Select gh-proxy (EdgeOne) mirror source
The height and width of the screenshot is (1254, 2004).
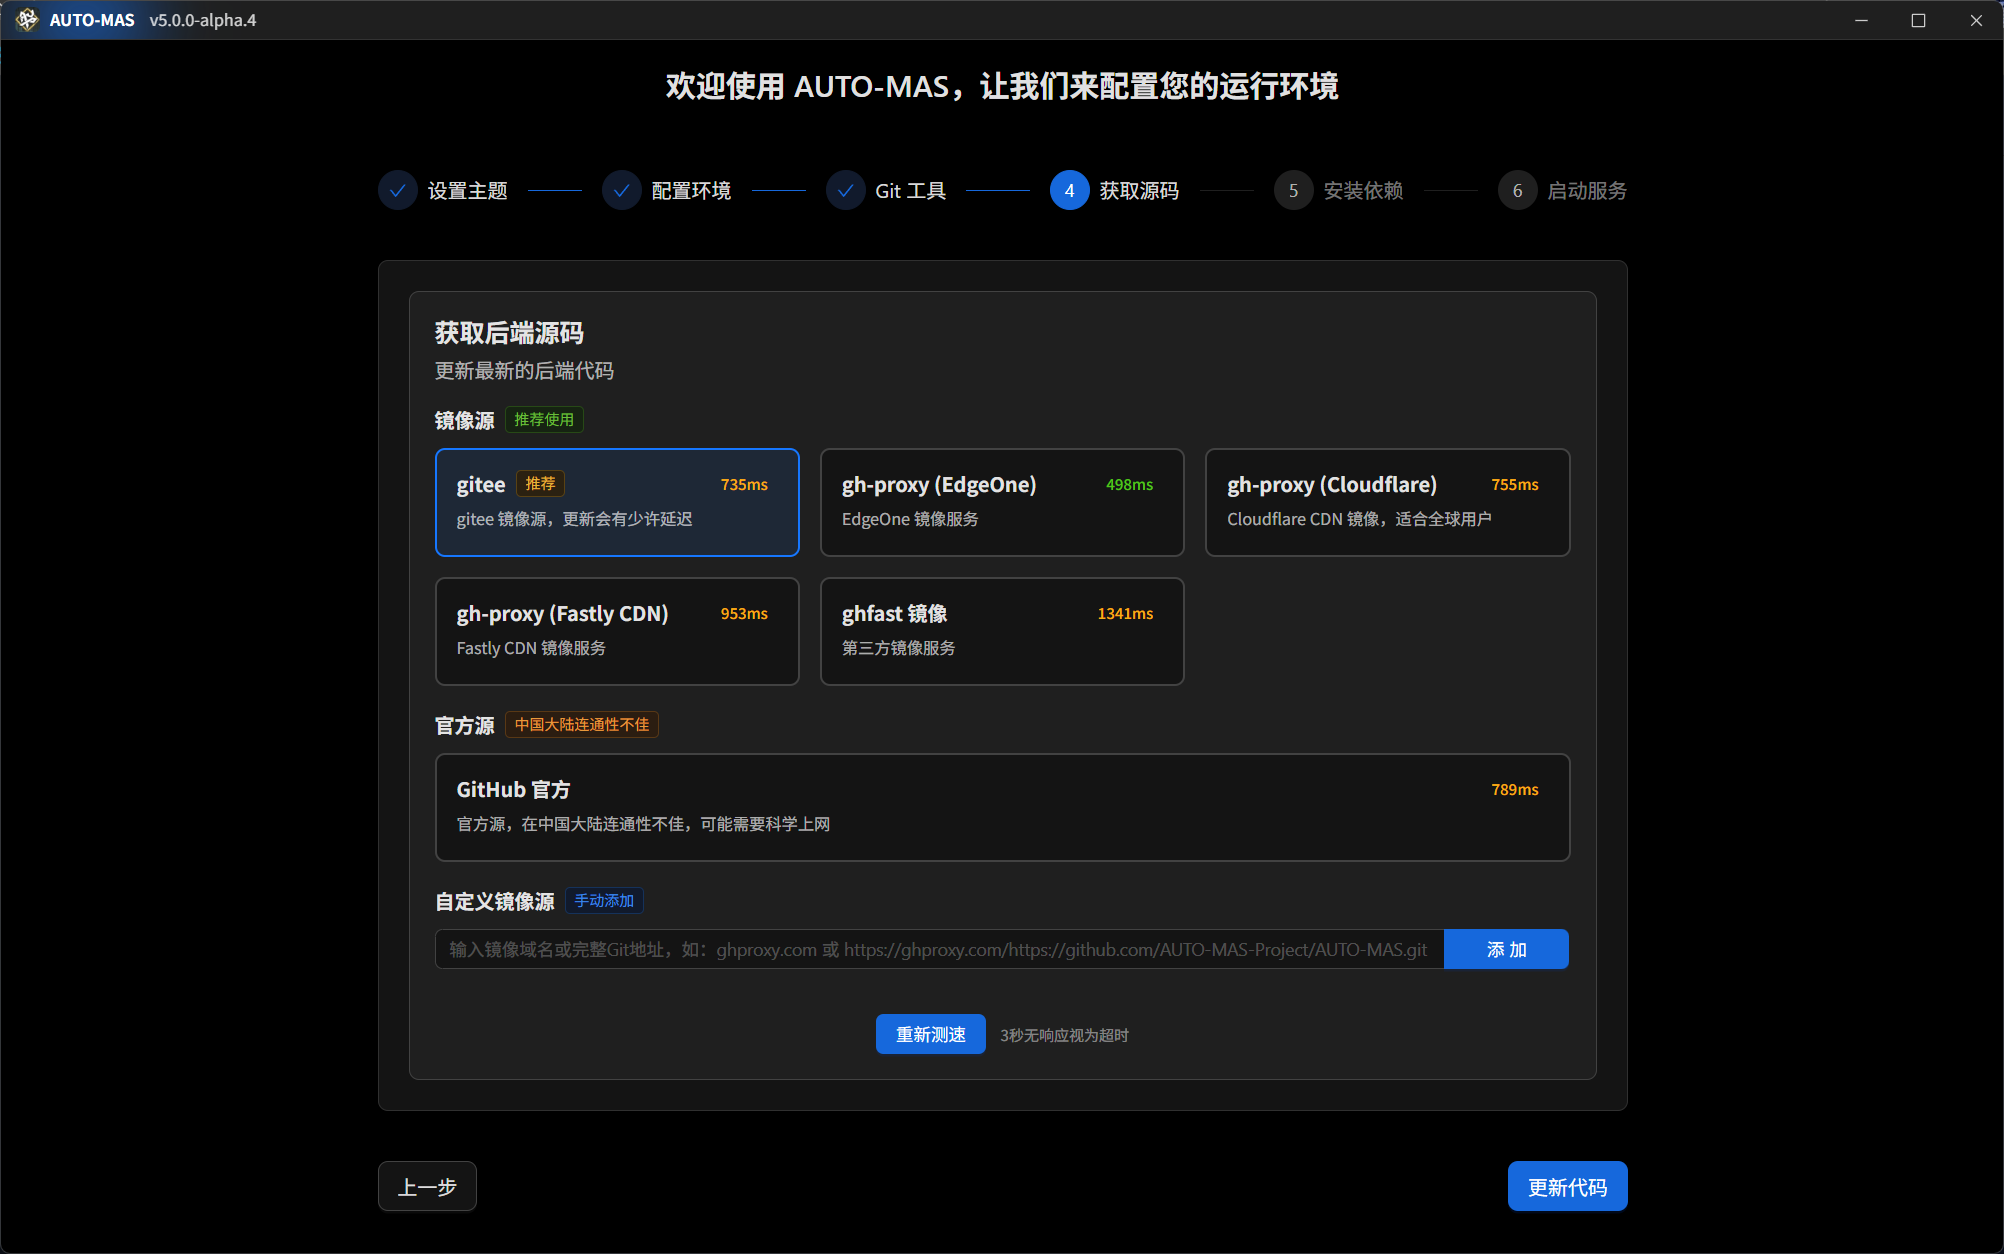(x=1001, y=502)
